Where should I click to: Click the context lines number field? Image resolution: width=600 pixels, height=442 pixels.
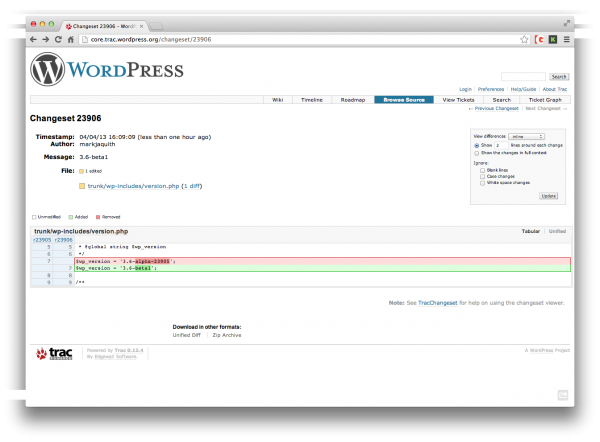(501, 145)
